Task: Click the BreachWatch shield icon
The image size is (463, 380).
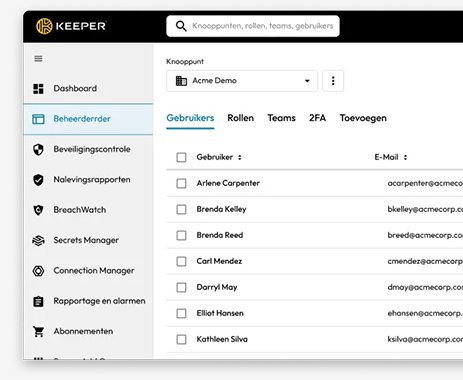Action: [38, 210]
